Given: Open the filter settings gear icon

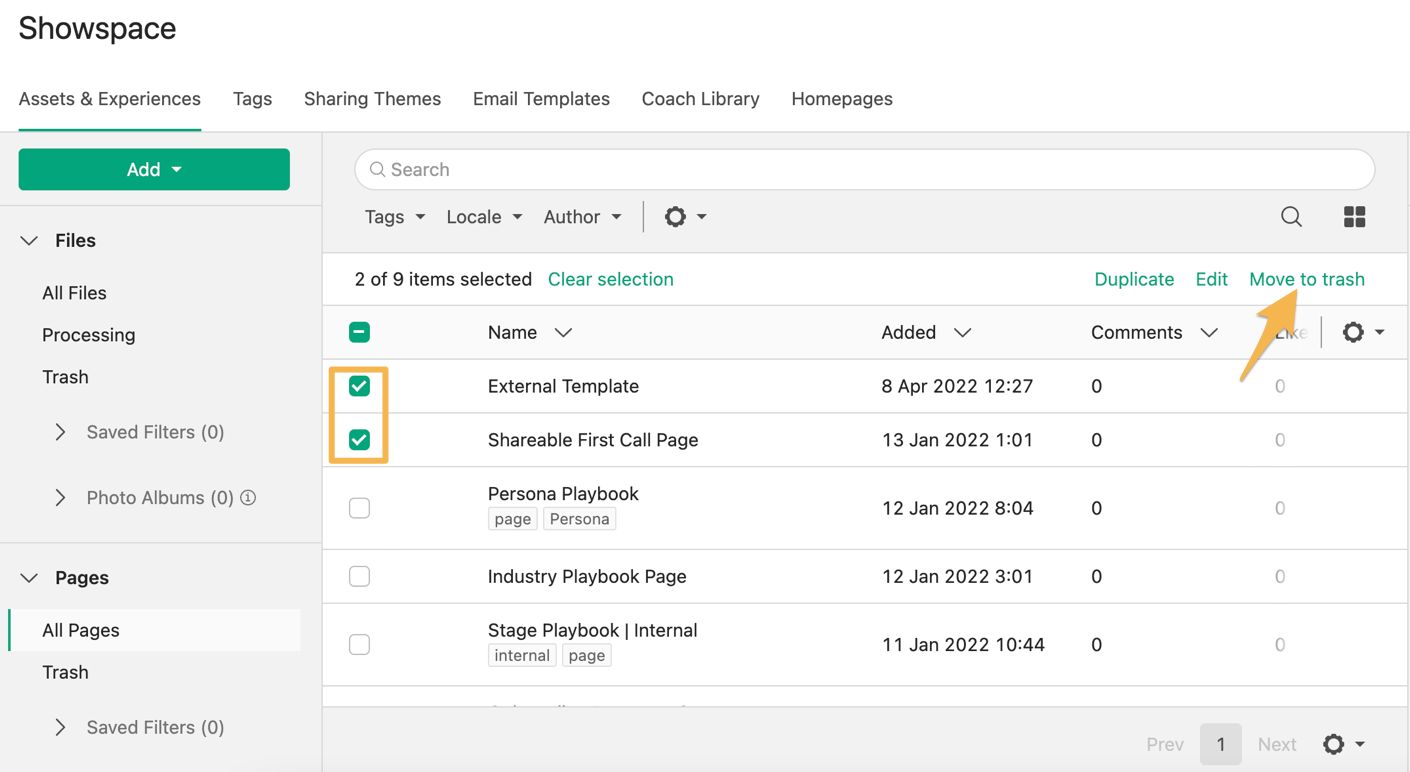Looking at the screenshot, I should (685, 217).
